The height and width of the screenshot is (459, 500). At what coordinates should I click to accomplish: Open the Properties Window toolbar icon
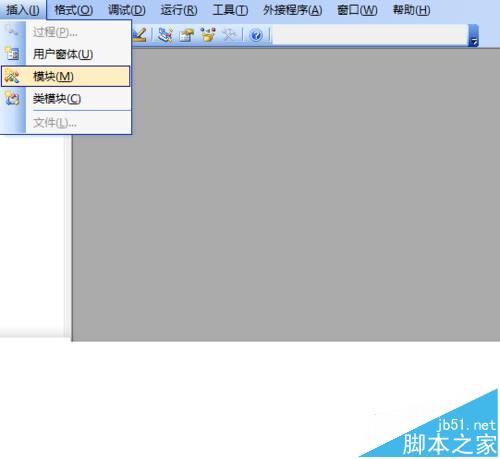coord(186,35)
